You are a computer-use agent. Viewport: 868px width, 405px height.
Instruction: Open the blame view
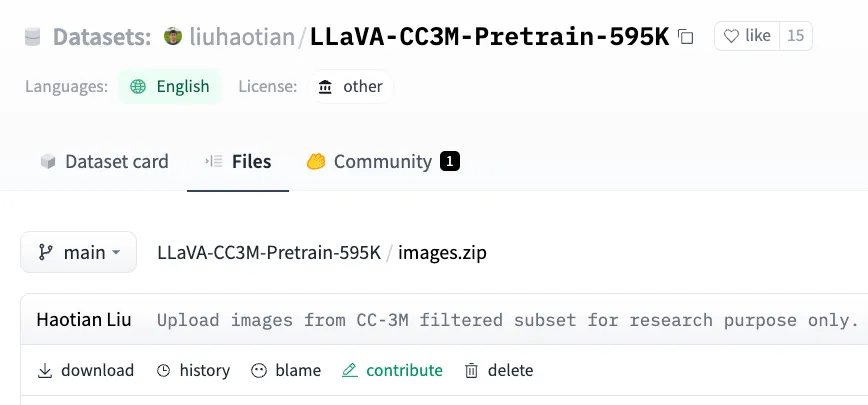pos(286,370)
